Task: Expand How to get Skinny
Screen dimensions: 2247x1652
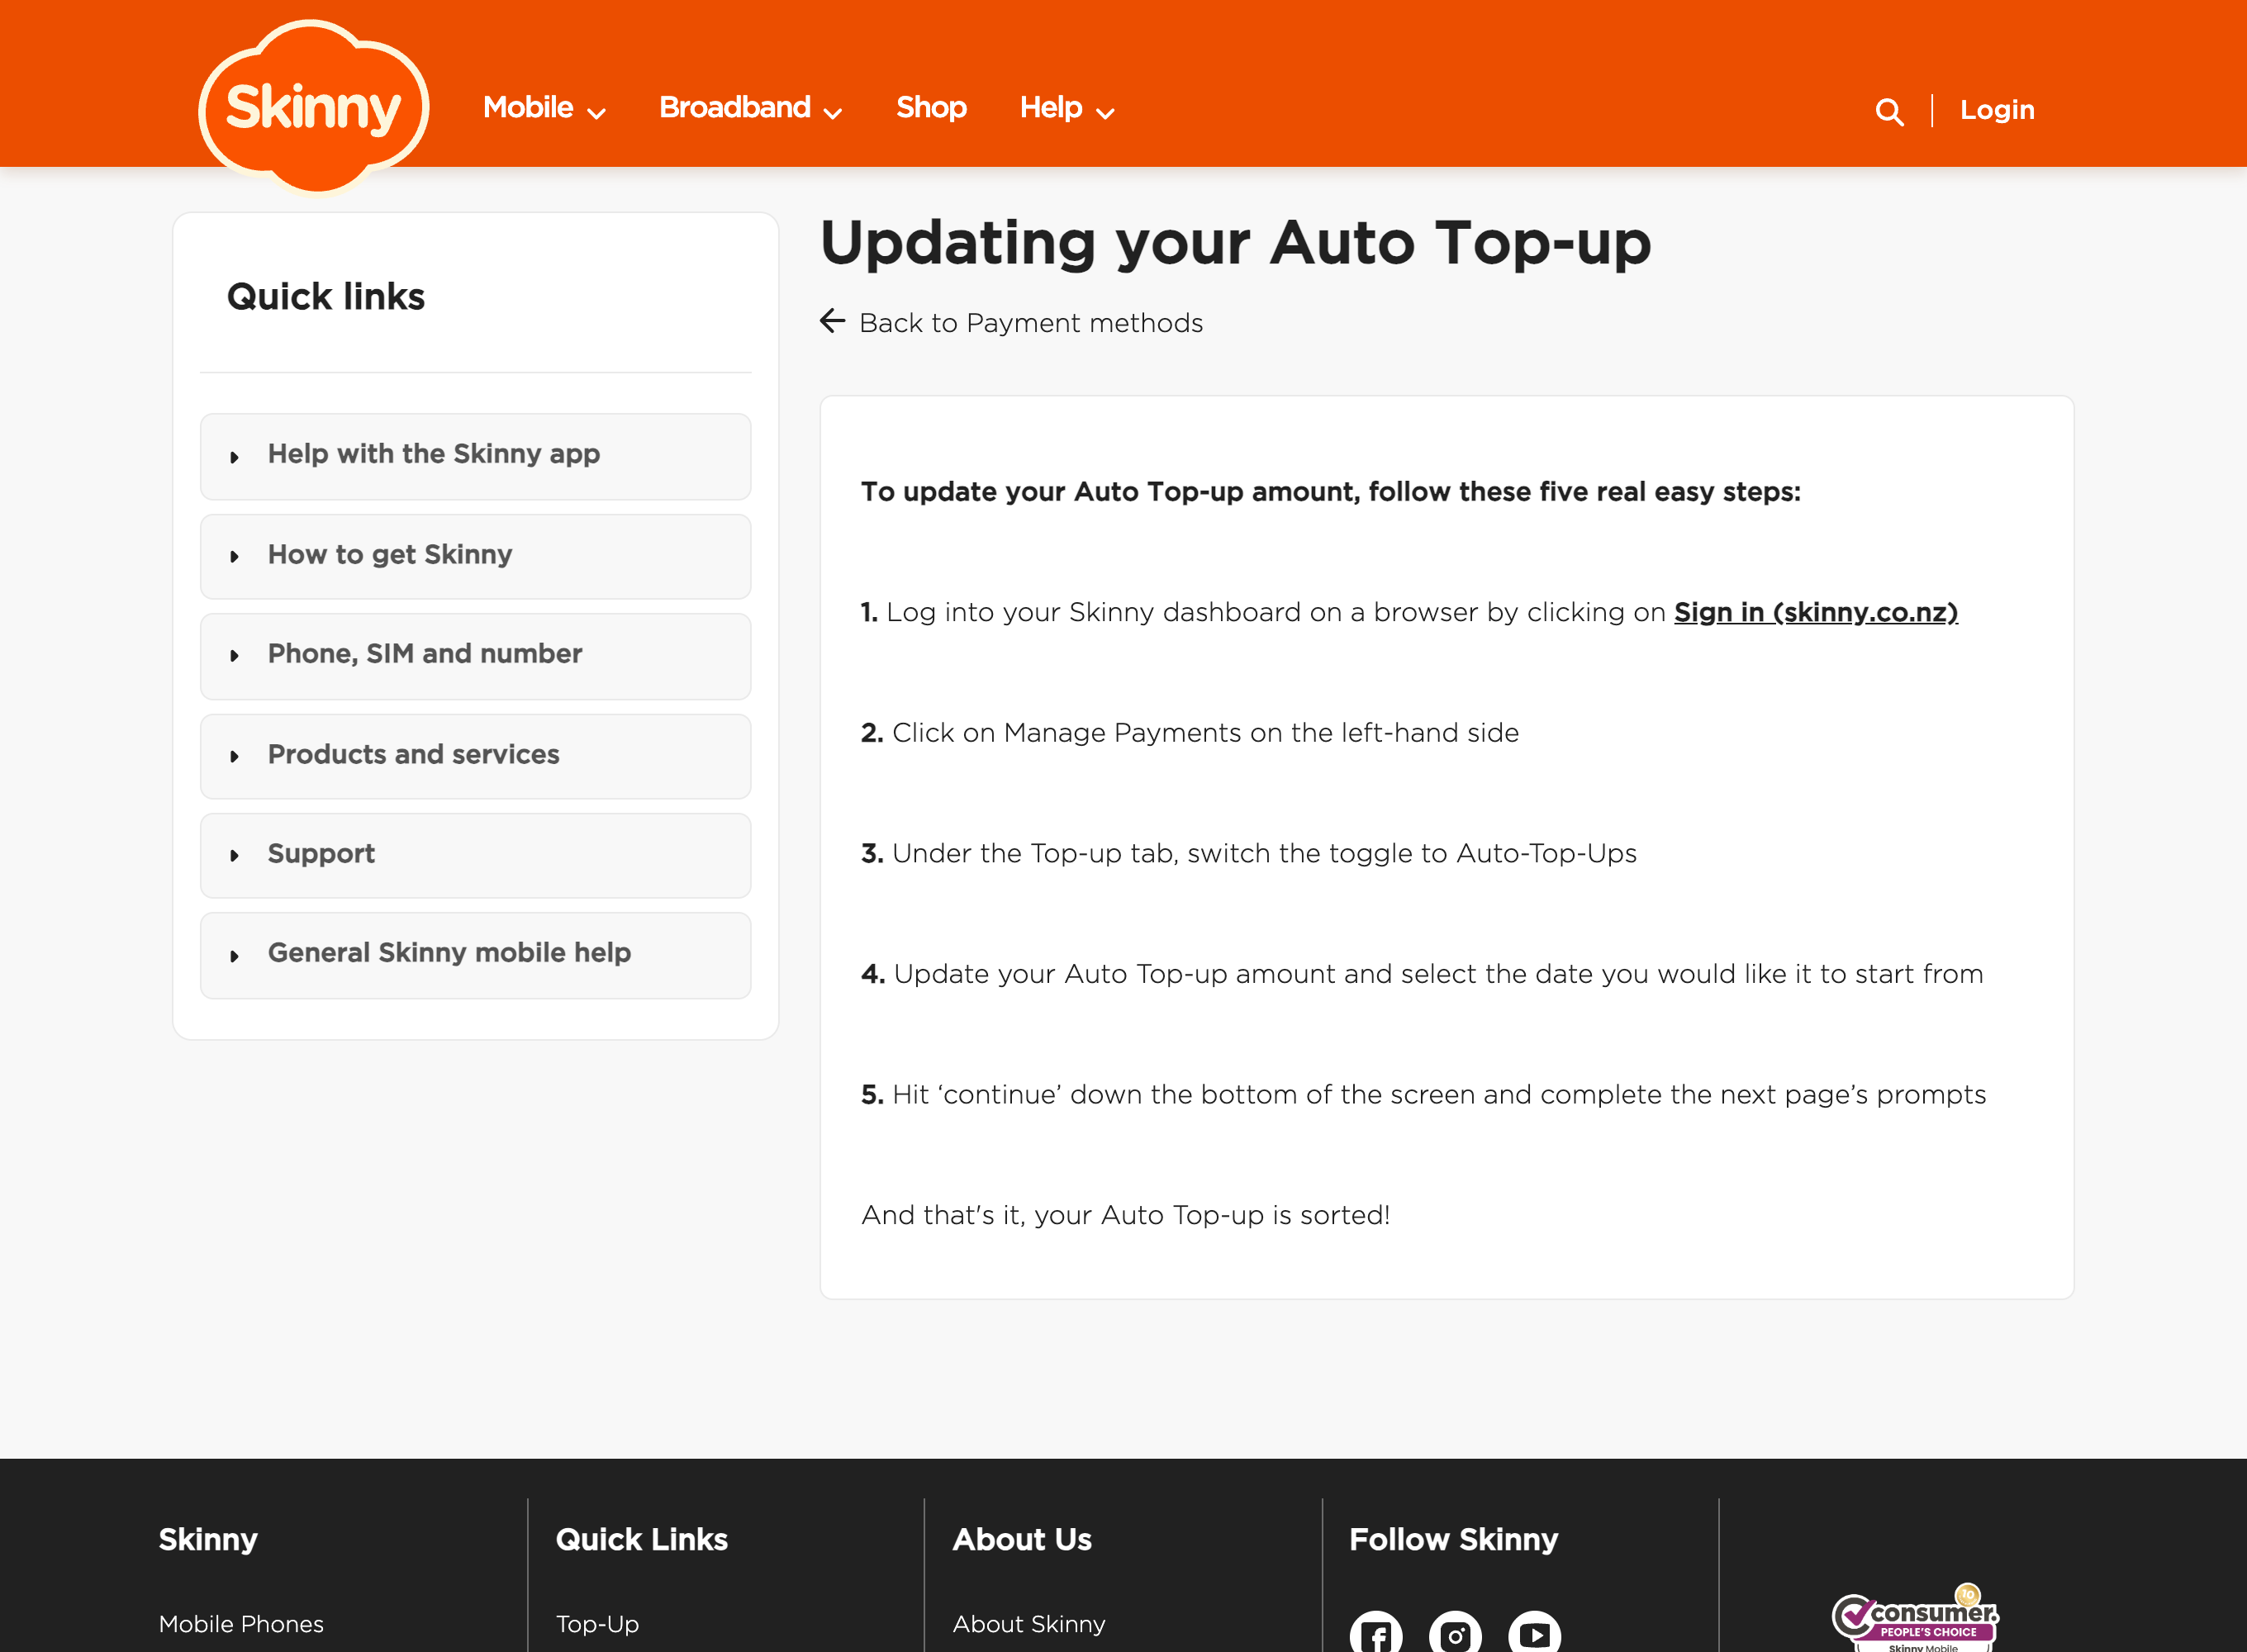Action: pos(475,556)
